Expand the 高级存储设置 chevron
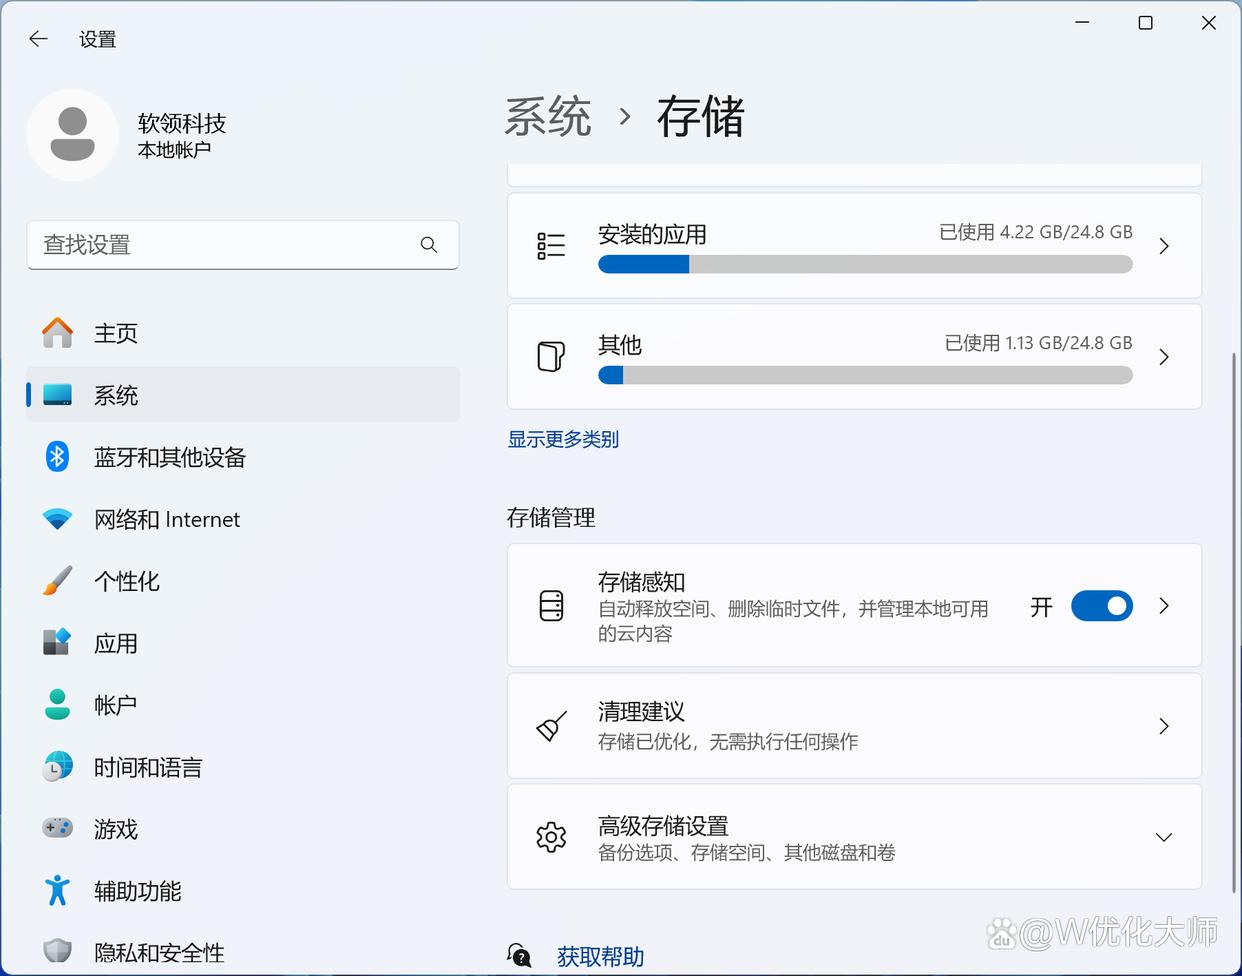The image size is (1242, 976). pos(1163,837)
